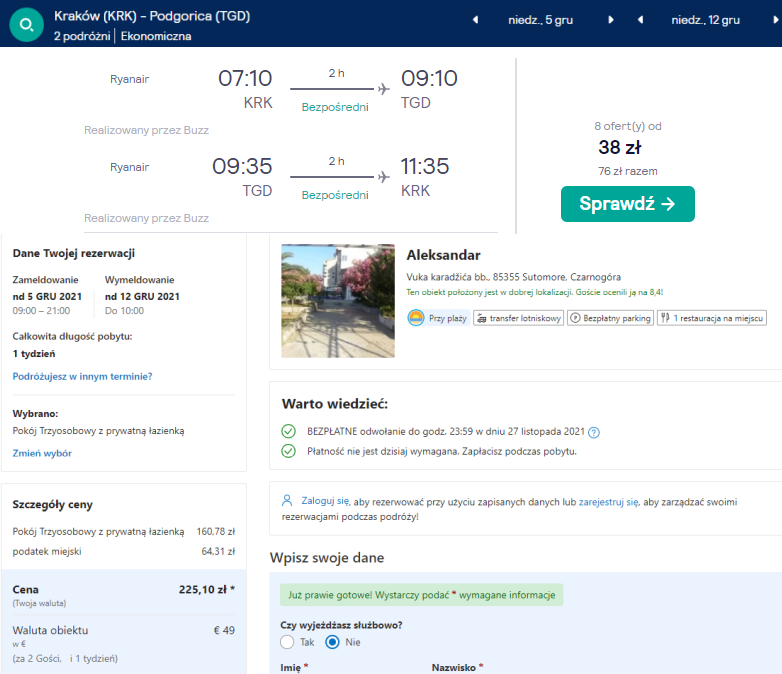Screen dimensions: 782x674
Task: Click 2 podróżni passengers text
Action: pos(82,36)
